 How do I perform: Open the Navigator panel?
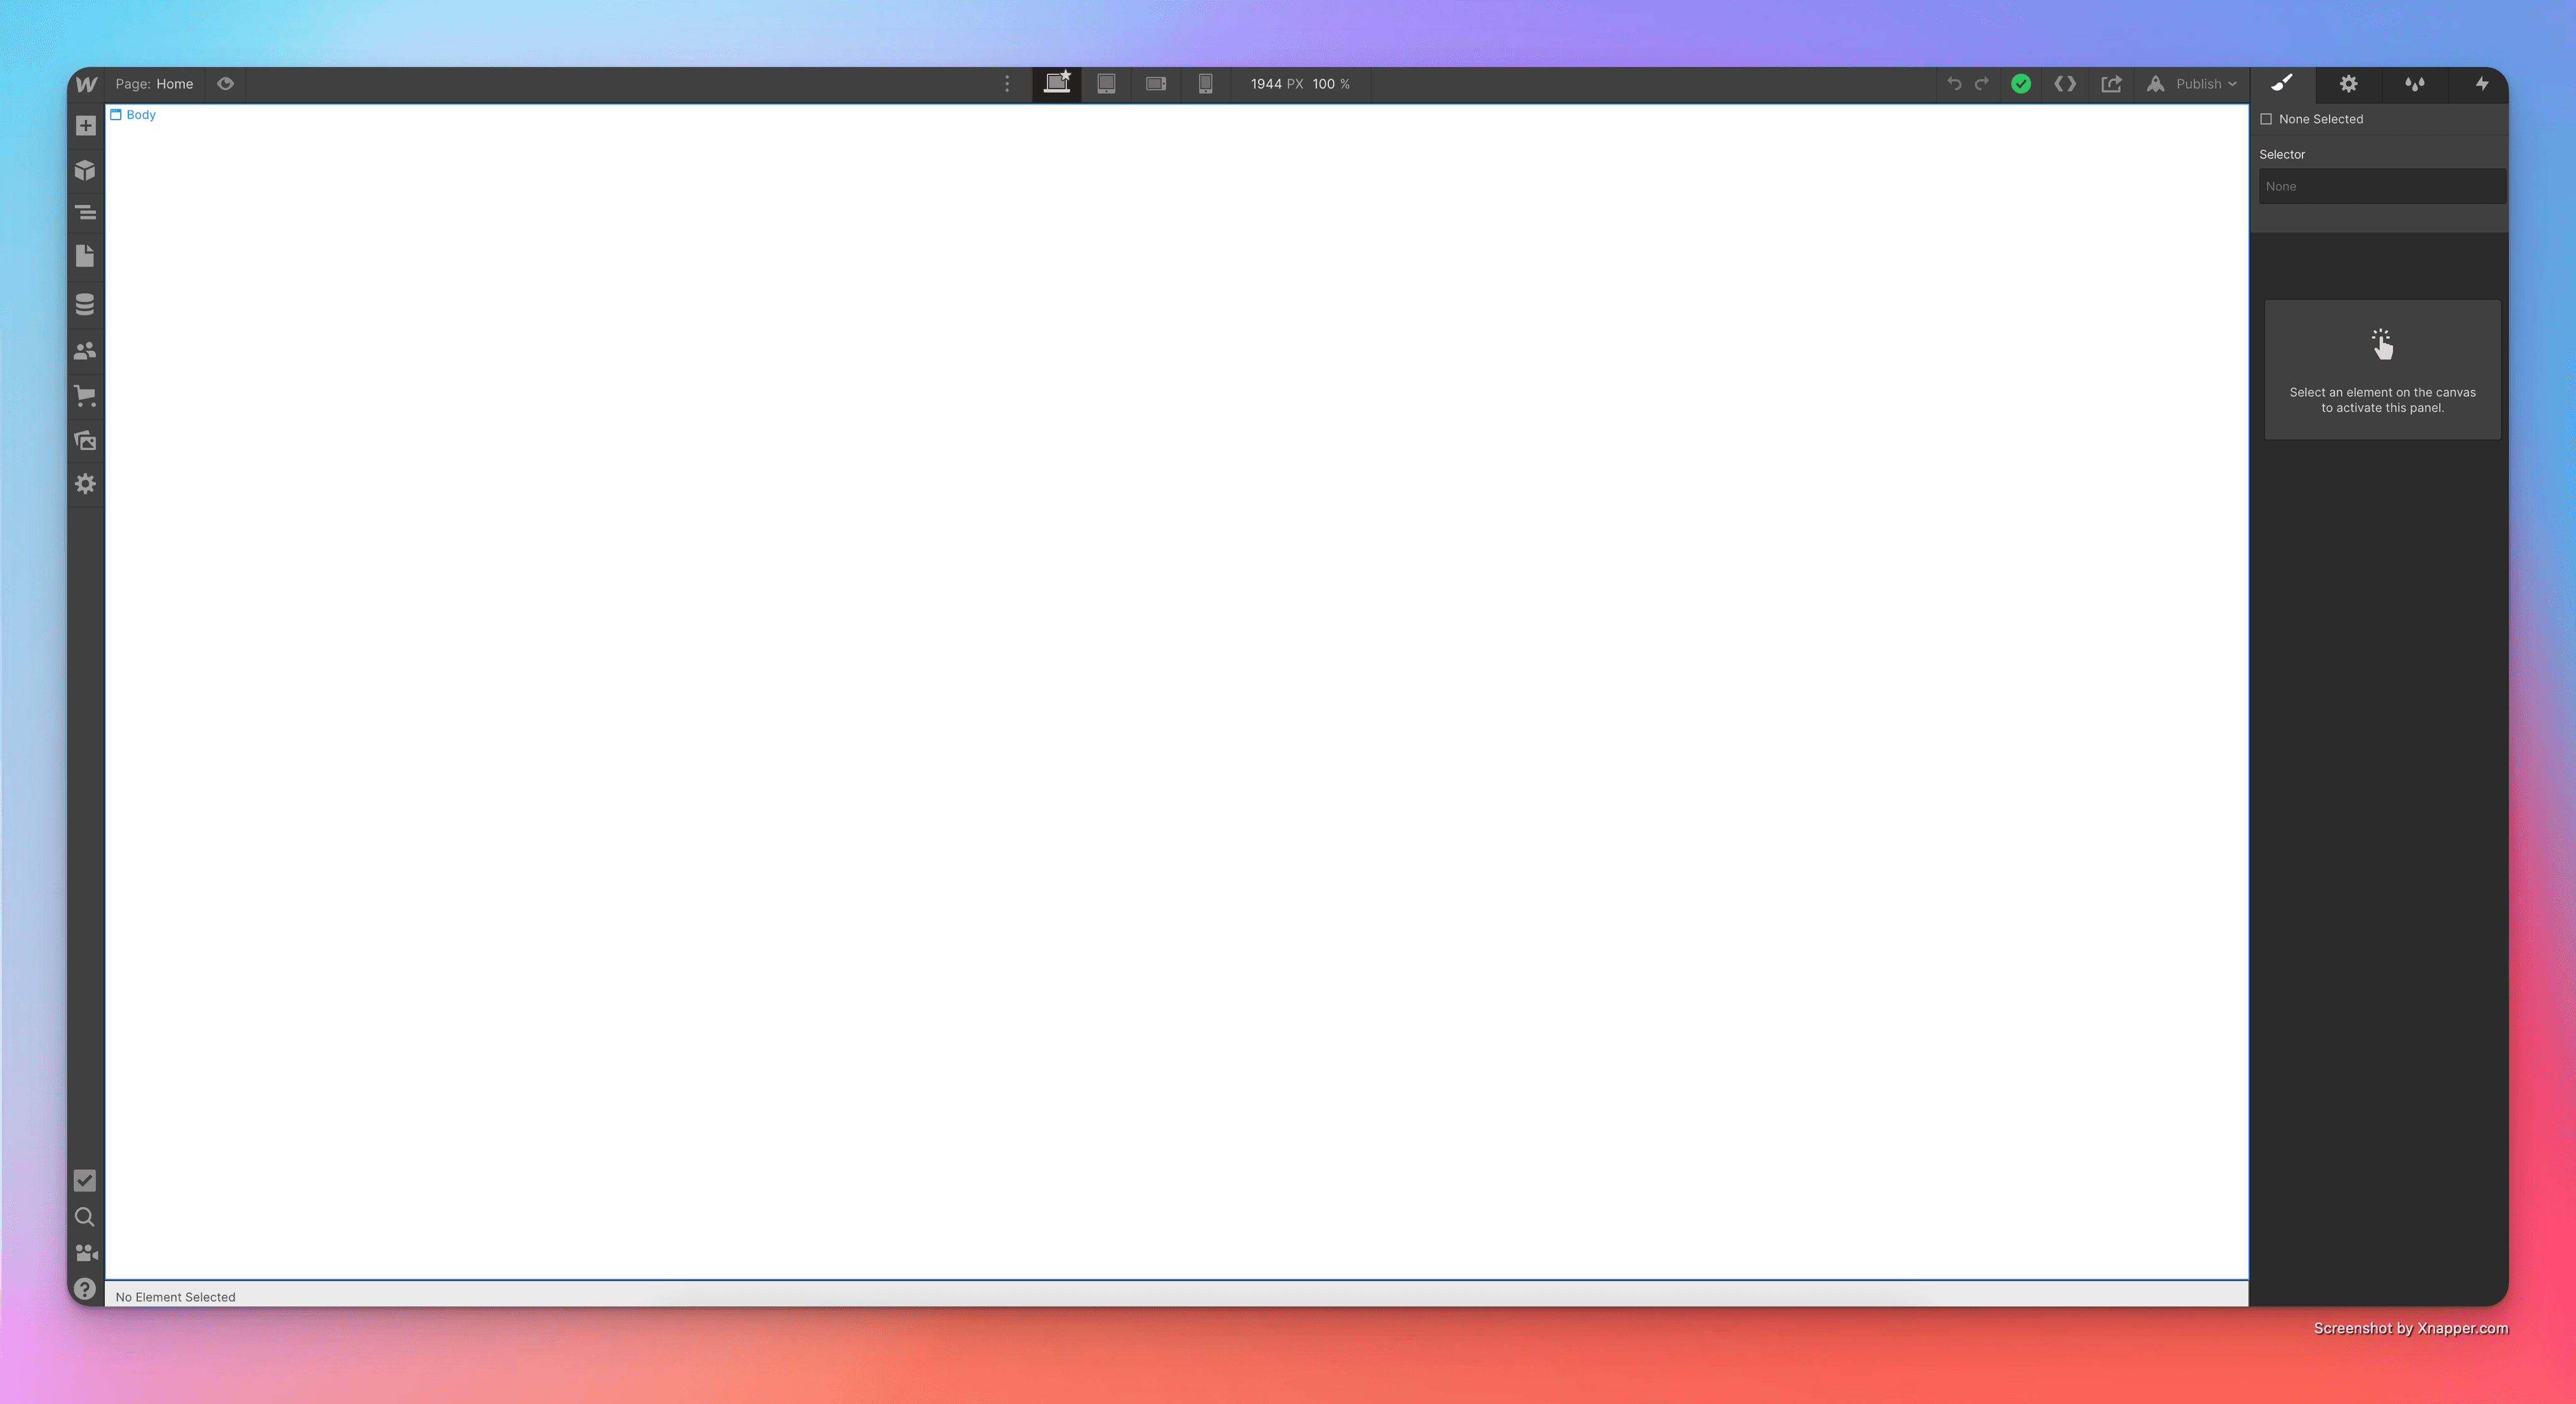(85, 213)
